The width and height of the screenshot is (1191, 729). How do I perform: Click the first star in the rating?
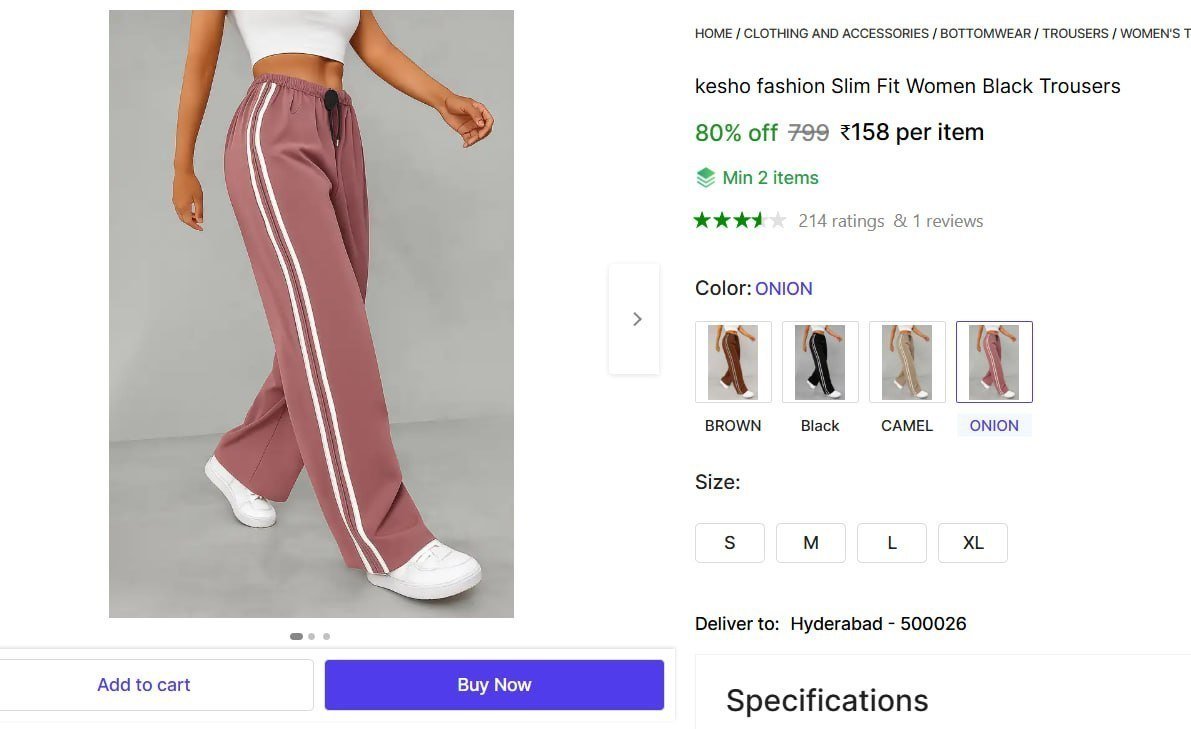[700, 220]
